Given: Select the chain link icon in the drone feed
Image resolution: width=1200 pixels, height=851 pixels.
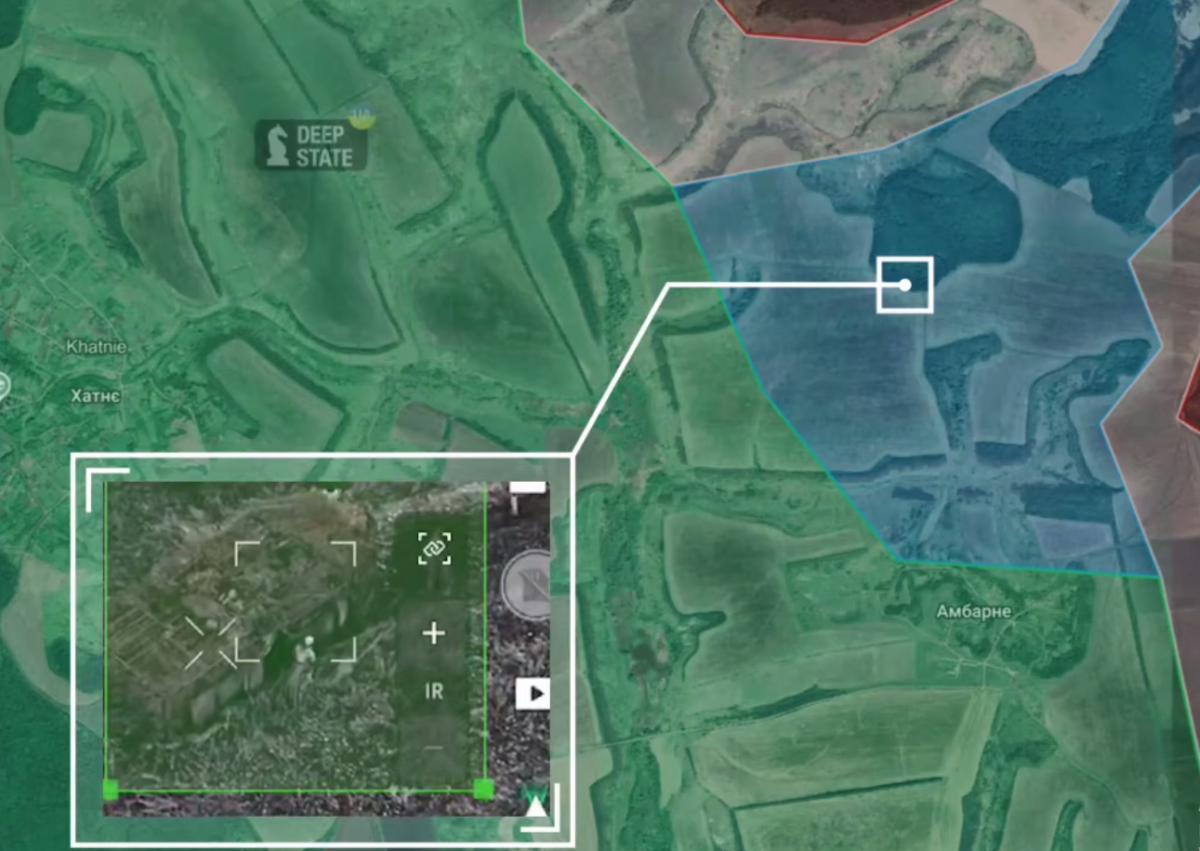Looking at the screenshot, I should [433, 550].
